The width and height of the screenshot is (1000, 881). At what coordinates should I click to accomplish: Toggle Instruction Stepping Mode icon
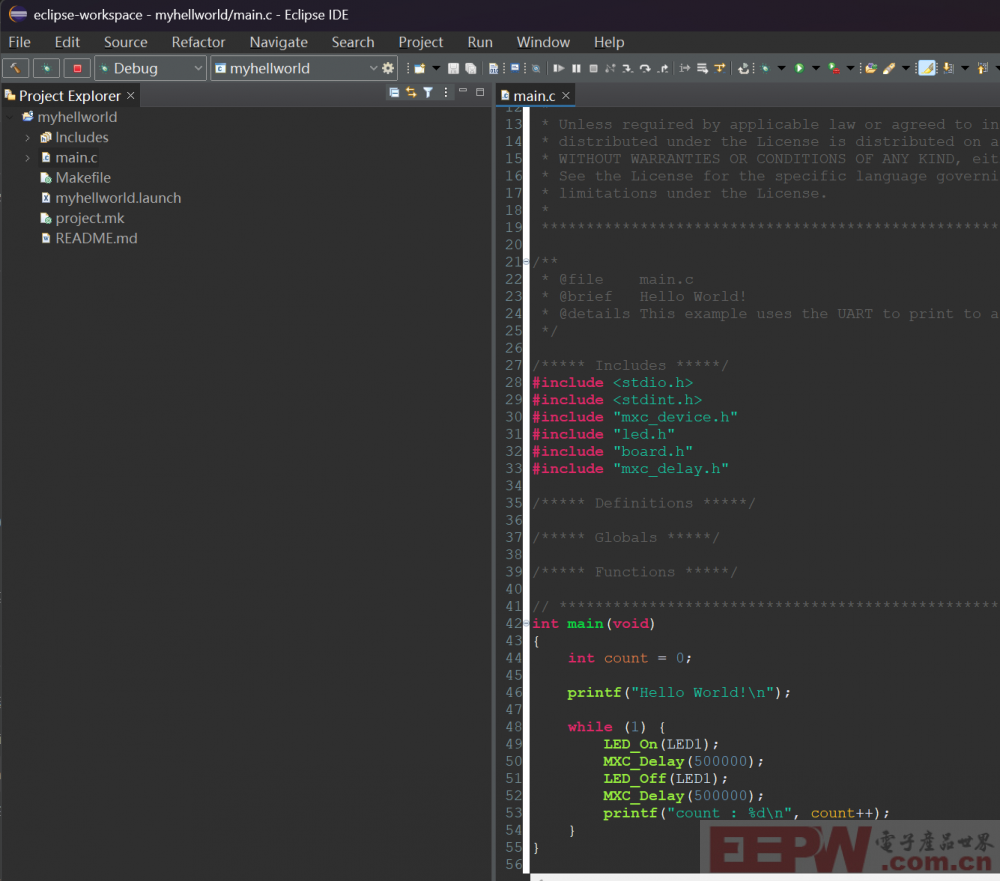tap(684, 68)
